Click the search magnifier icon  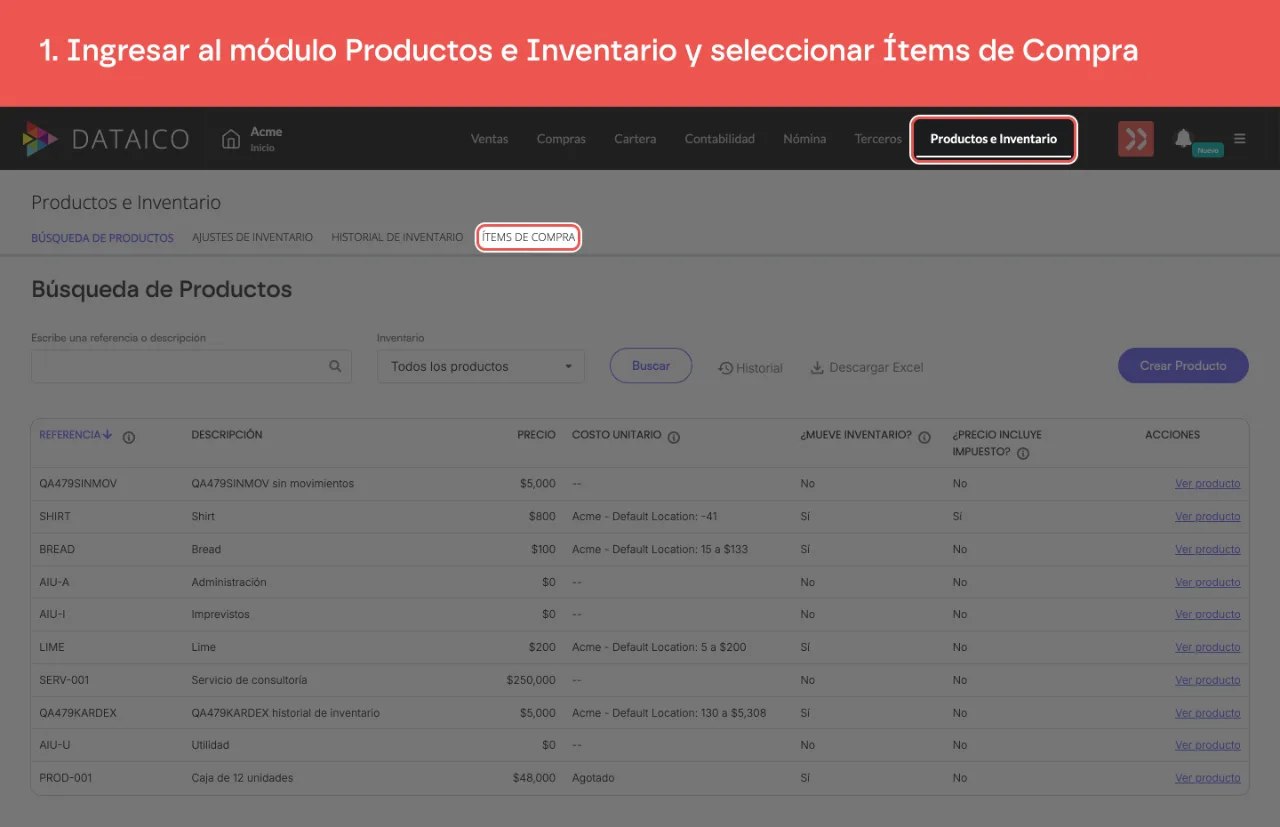point(335,366)
